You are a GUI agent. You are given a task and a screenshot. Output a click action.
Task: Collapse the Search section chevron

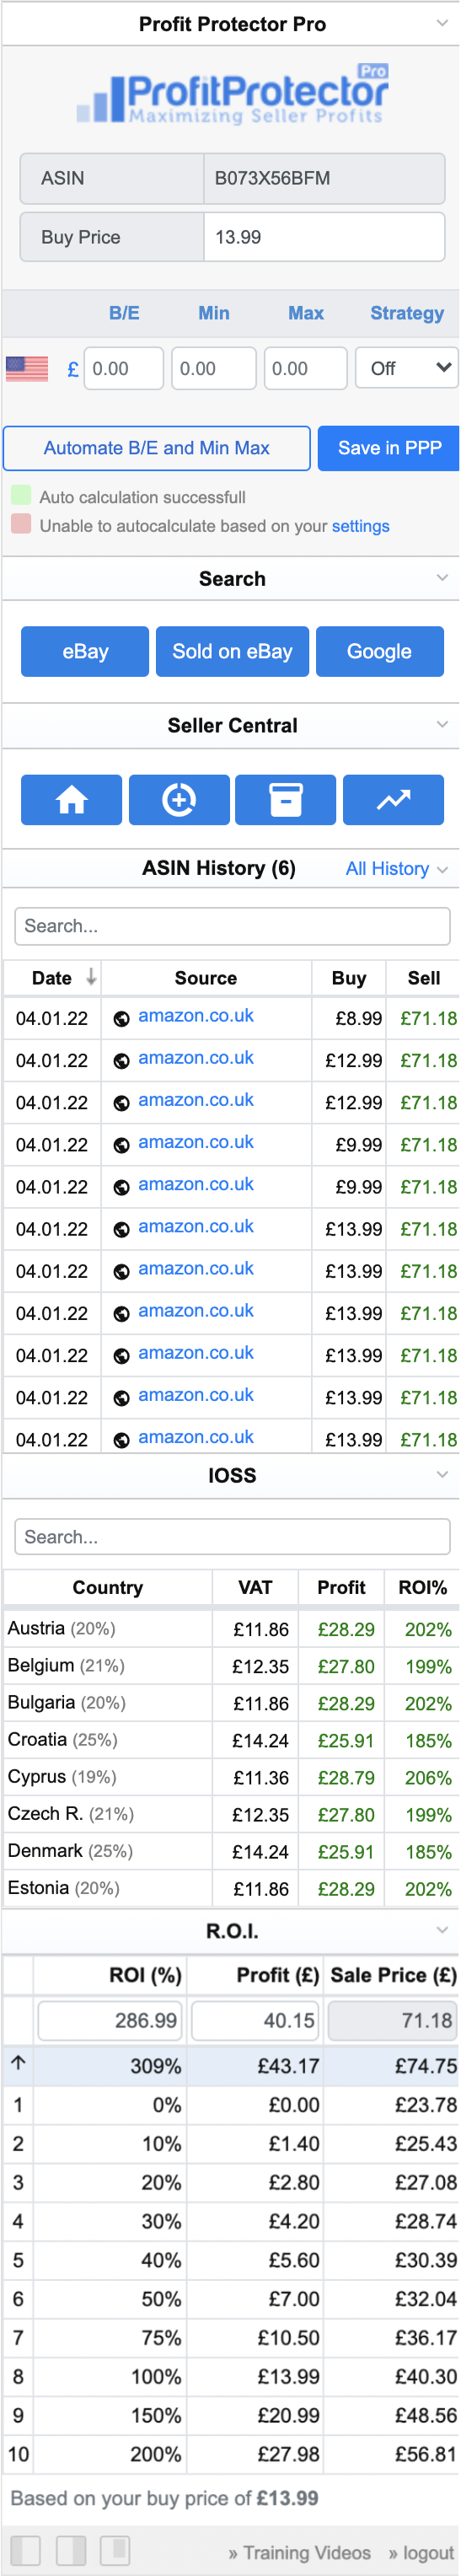point(442,578)
